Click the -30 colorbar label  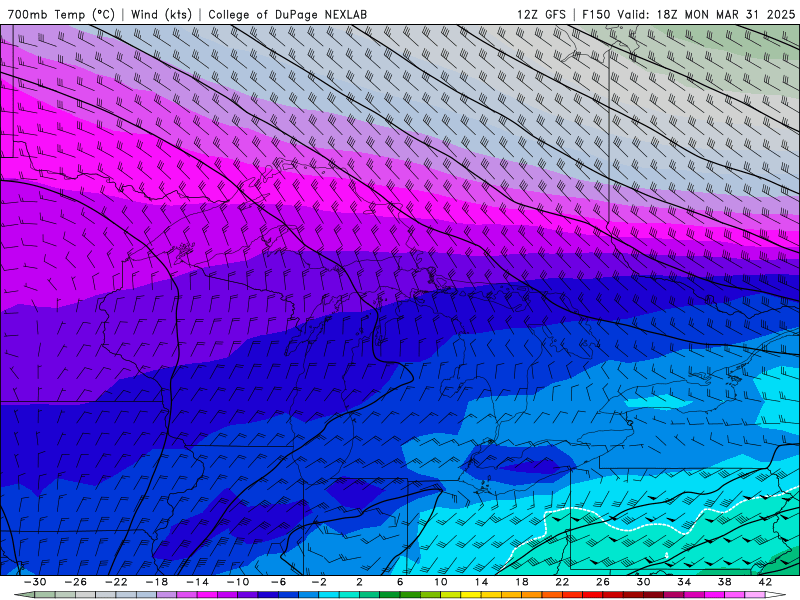pyautogui.click(x=35, y=582)
